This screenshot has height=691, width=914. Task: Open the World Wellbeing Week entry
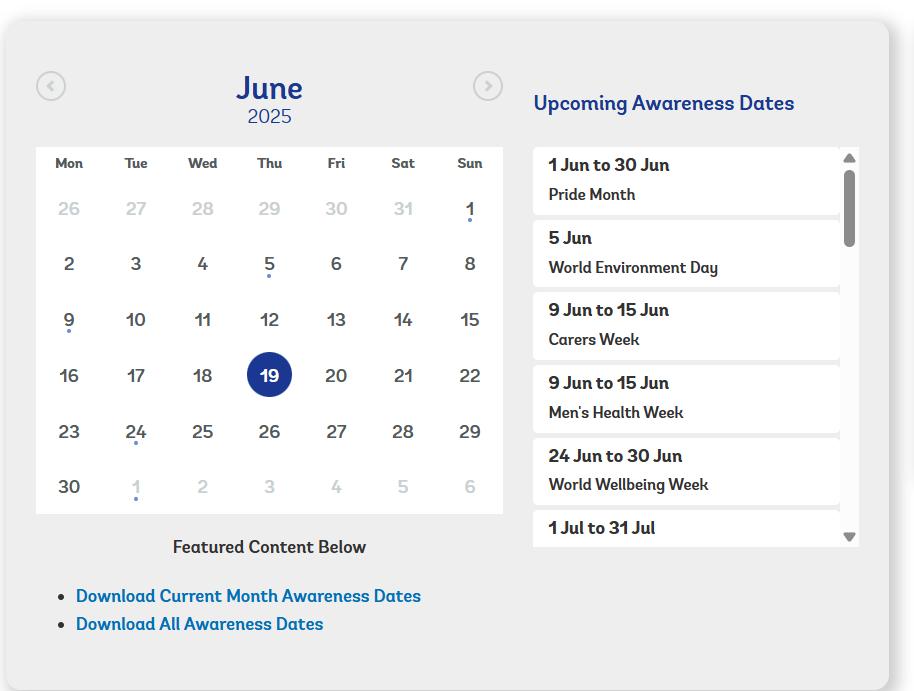[686, 471]
